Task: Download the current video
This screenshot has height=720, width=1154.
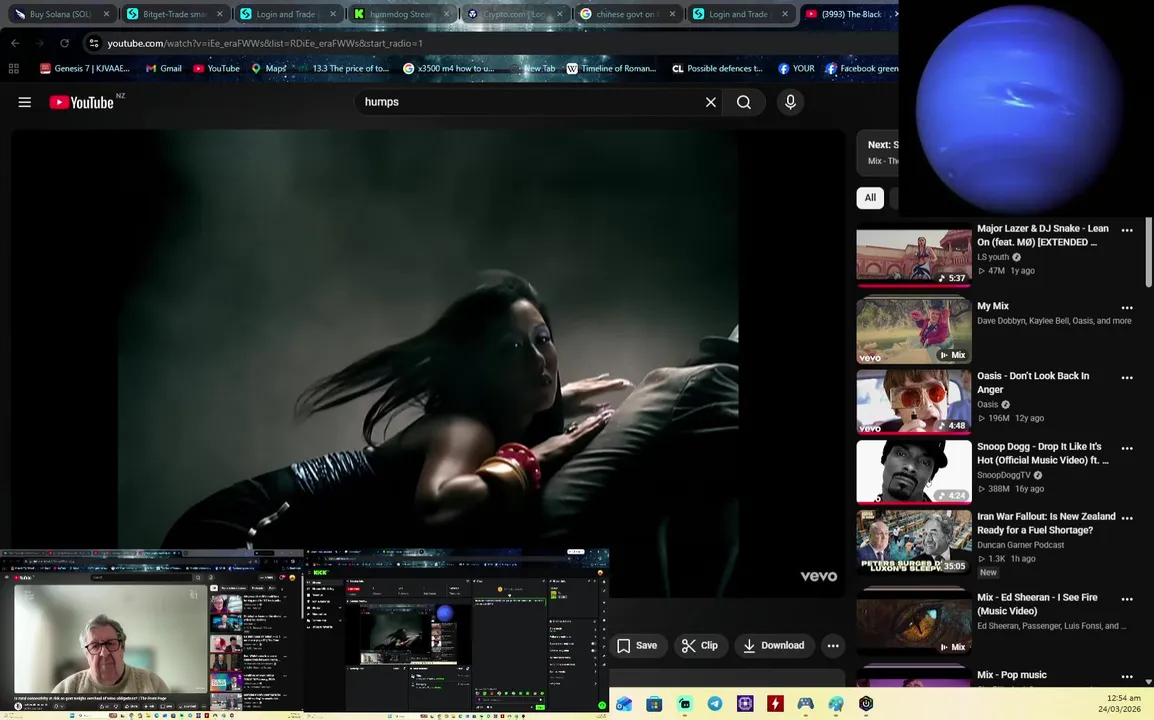Action: [774, 646]
